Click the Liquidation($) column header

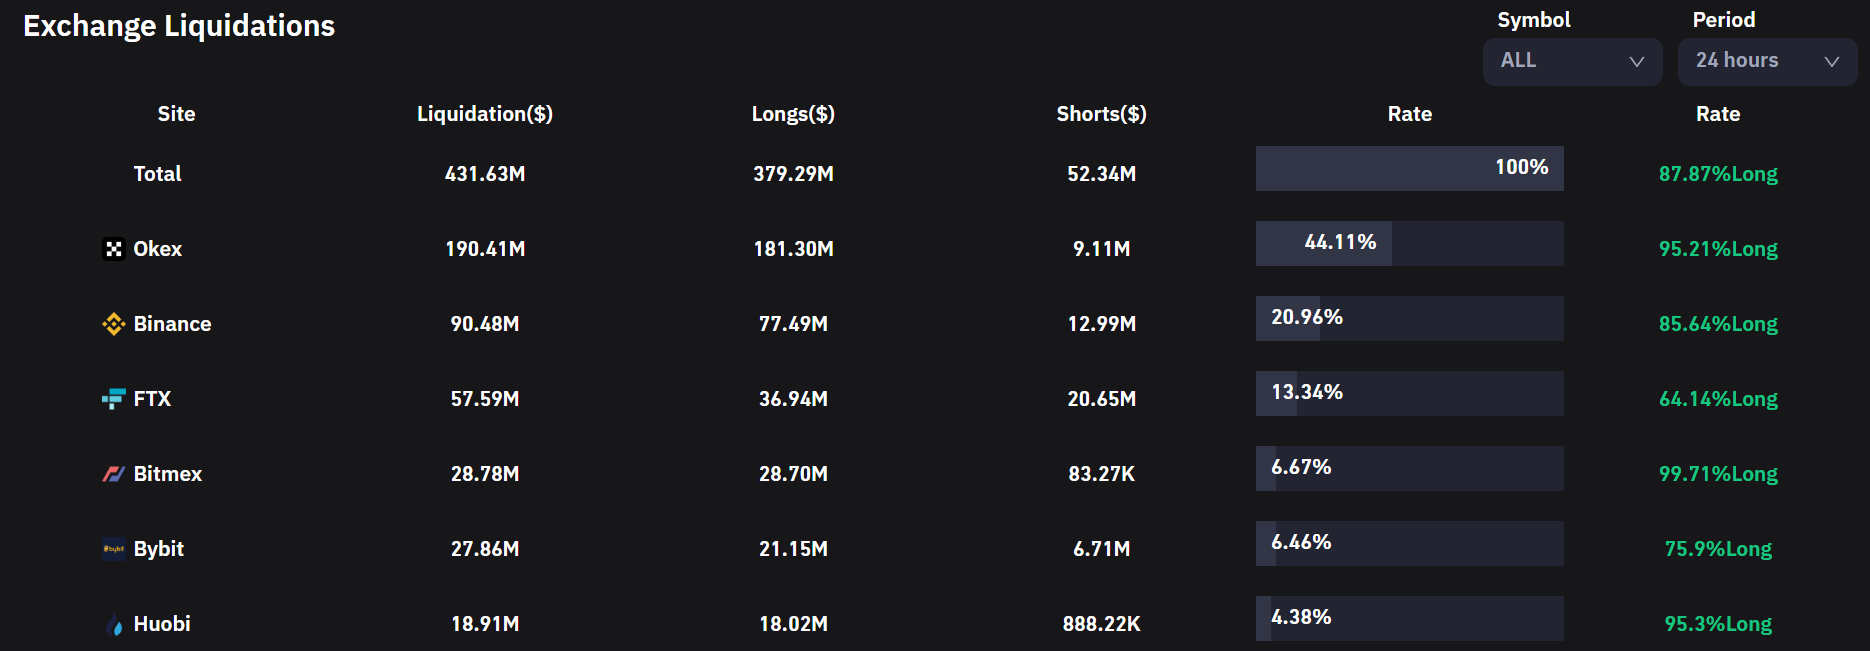click(485, 114)
